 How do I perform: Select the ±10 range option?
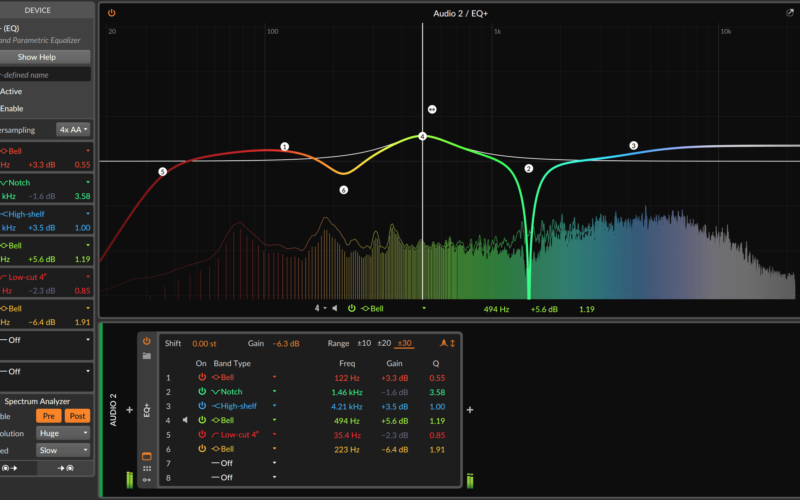364,343
